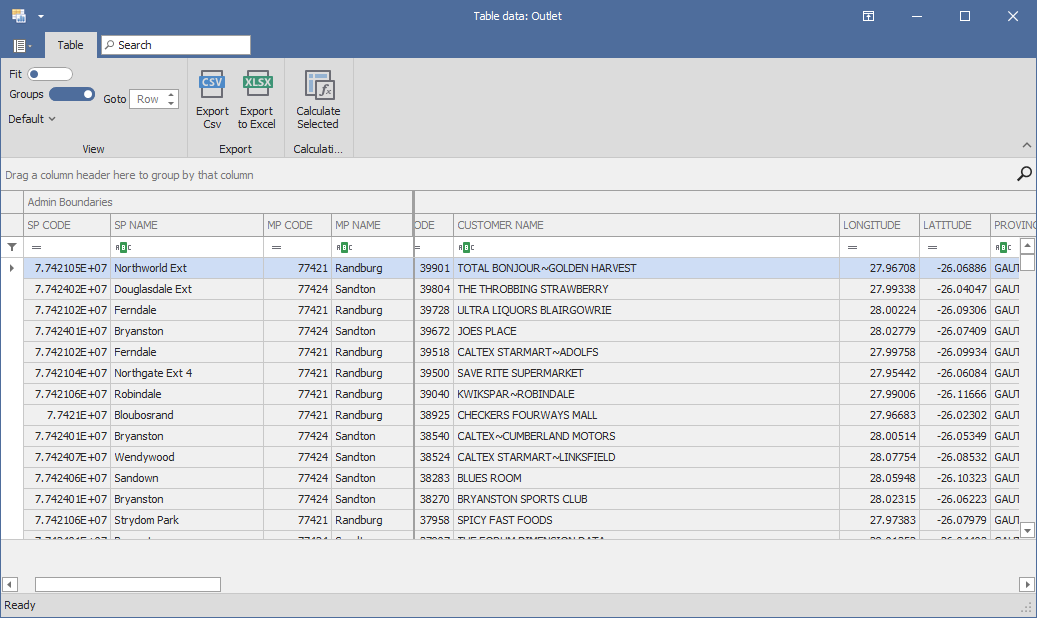This screenshot has width=1037, height=618.
Task: Turn off the Groups toggle switch
Action: (71, 94)
